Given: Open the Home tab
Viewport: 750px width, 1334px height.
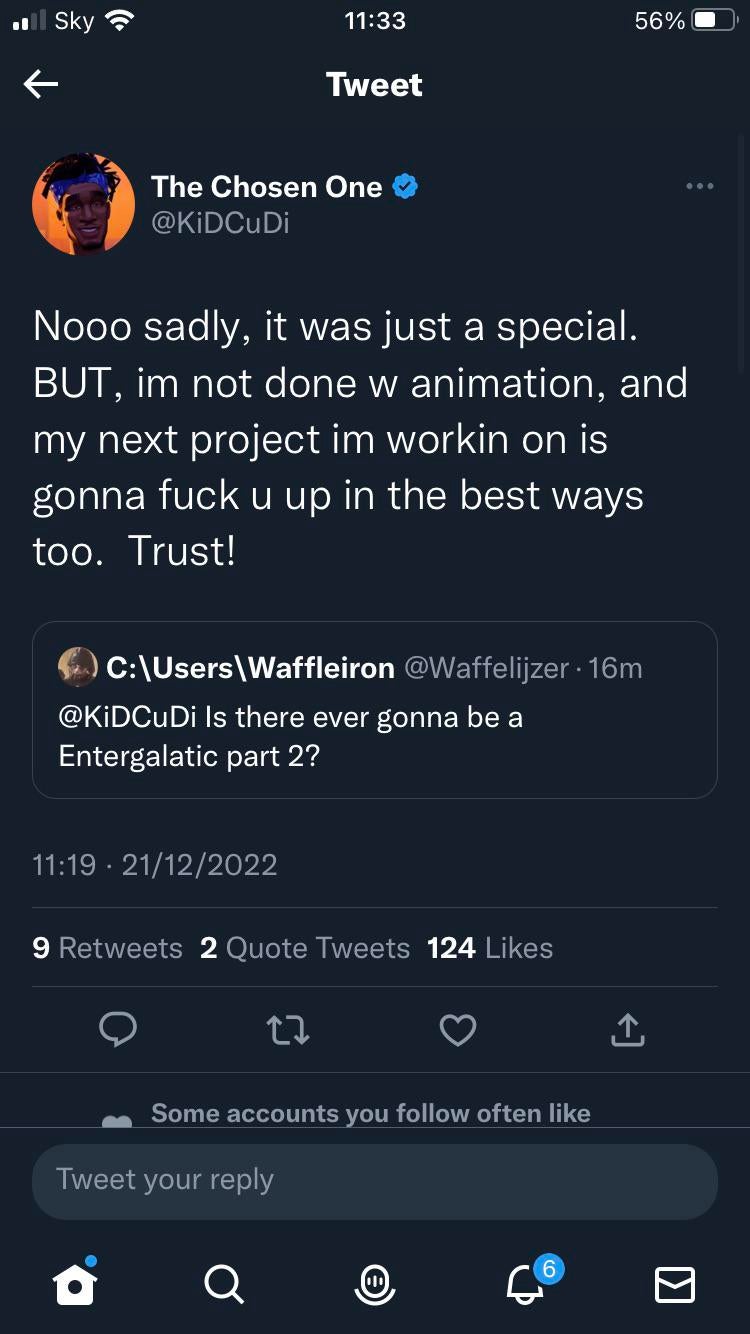Looking at the screenshot, I should pos(76,1281).
